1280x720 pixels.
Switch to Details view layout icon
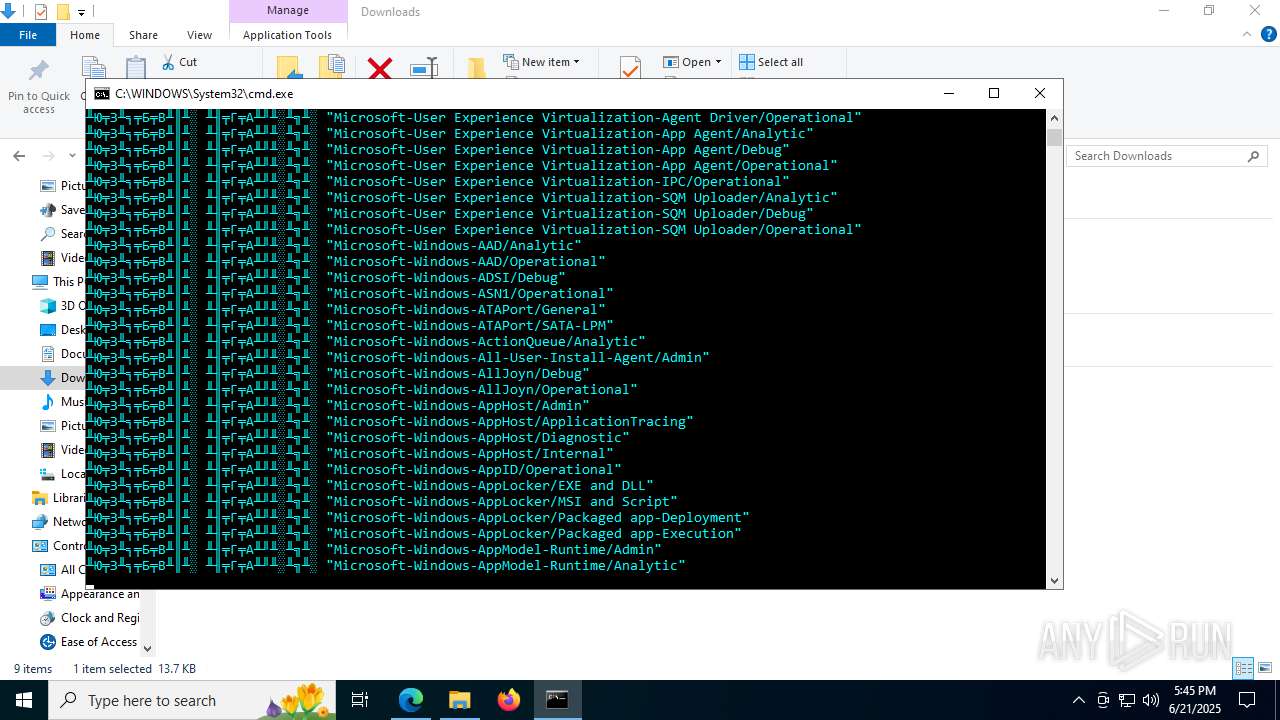coord(1243,668)
